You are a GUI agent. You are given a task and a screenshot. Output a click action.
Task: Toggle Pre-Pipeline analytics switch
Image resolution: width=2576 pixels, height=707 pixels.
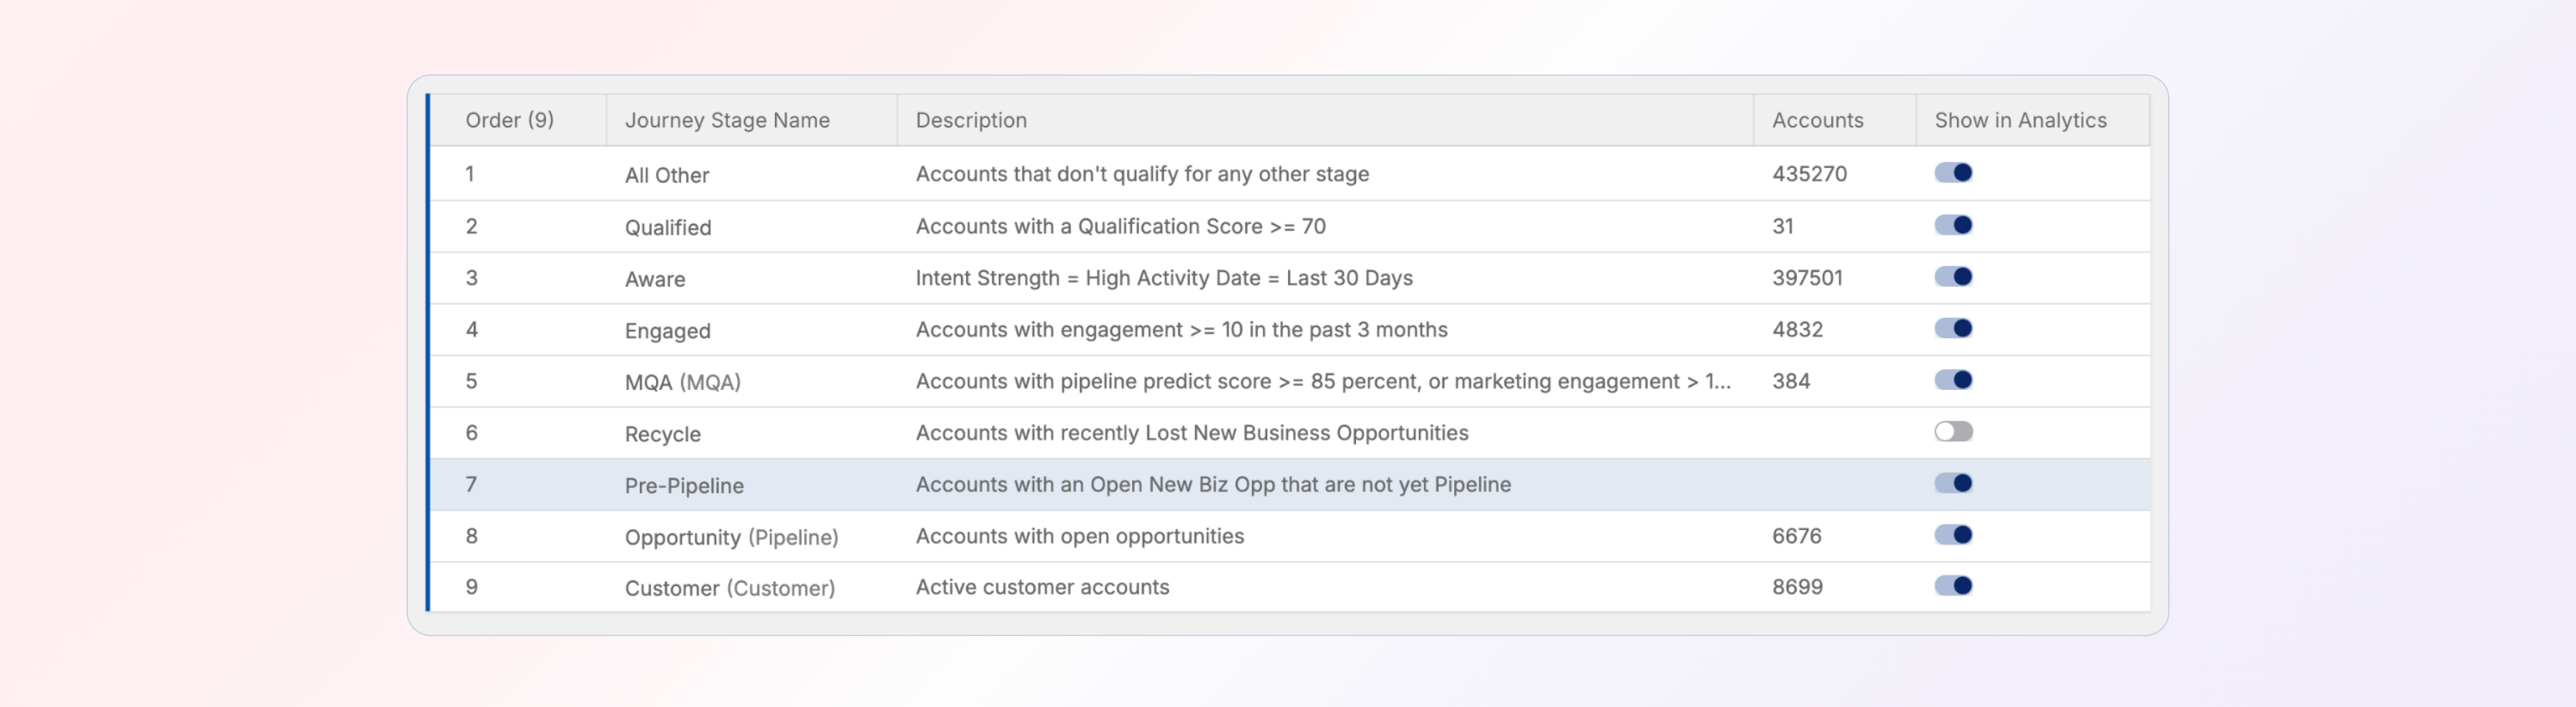1952,484
